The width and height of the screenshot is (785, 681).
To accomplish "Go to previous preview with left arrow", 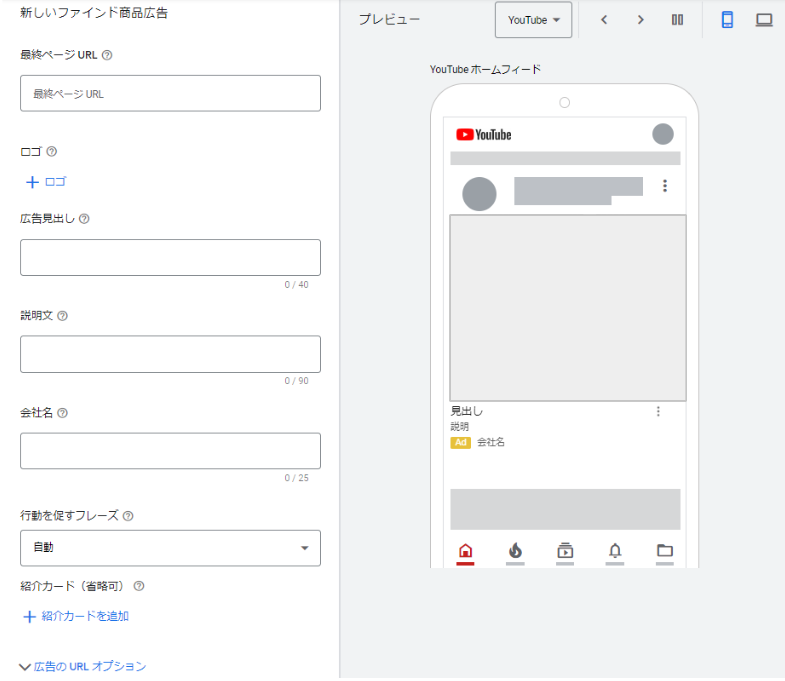I will coord(604,20).
